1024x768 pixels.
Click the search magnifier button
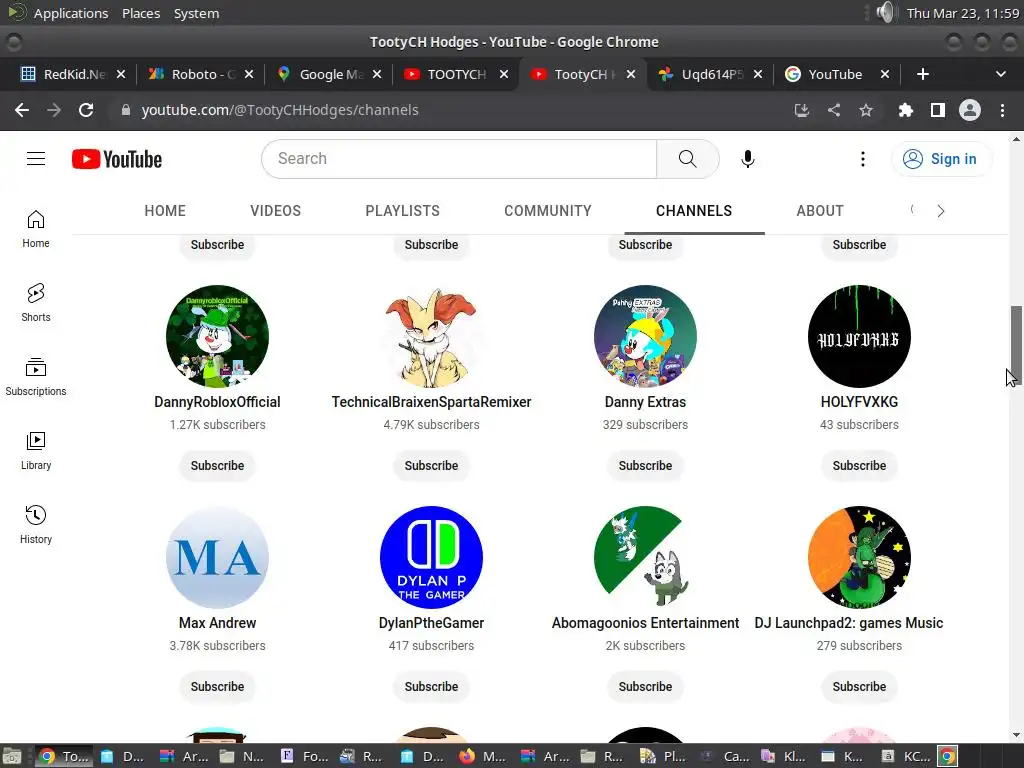tap(687, 159)
